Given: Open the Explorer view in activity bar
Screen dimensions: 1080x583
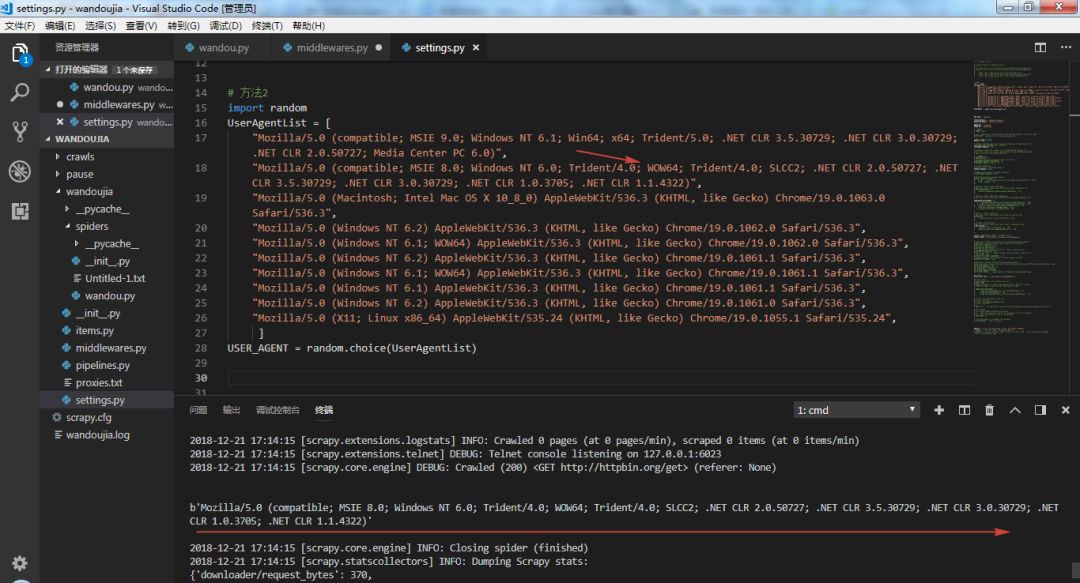Looking at the screenshot, I should point(19,54).
